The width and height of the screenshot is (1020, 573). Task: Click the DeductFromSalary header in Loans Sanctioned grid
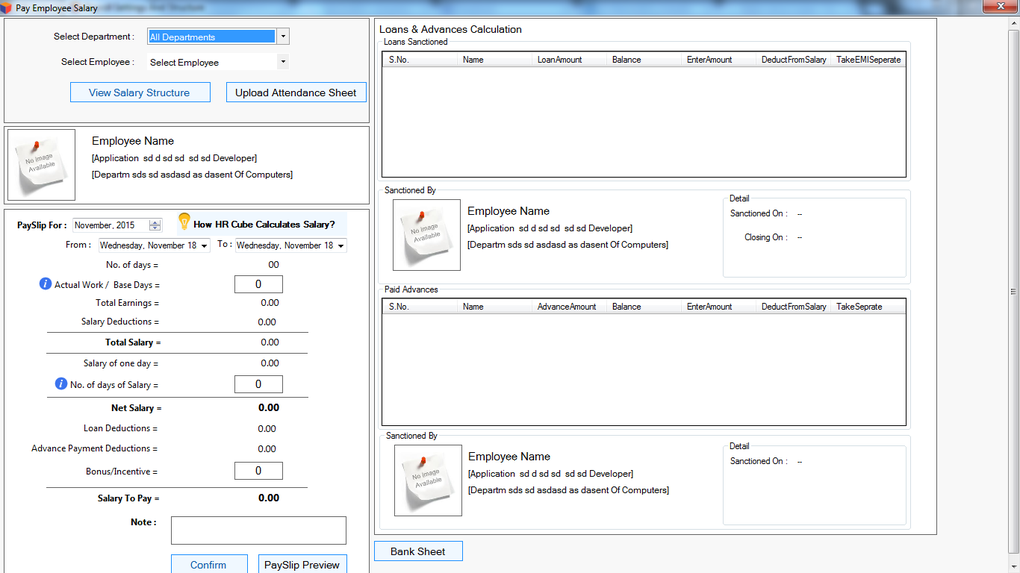coord(794,60)
